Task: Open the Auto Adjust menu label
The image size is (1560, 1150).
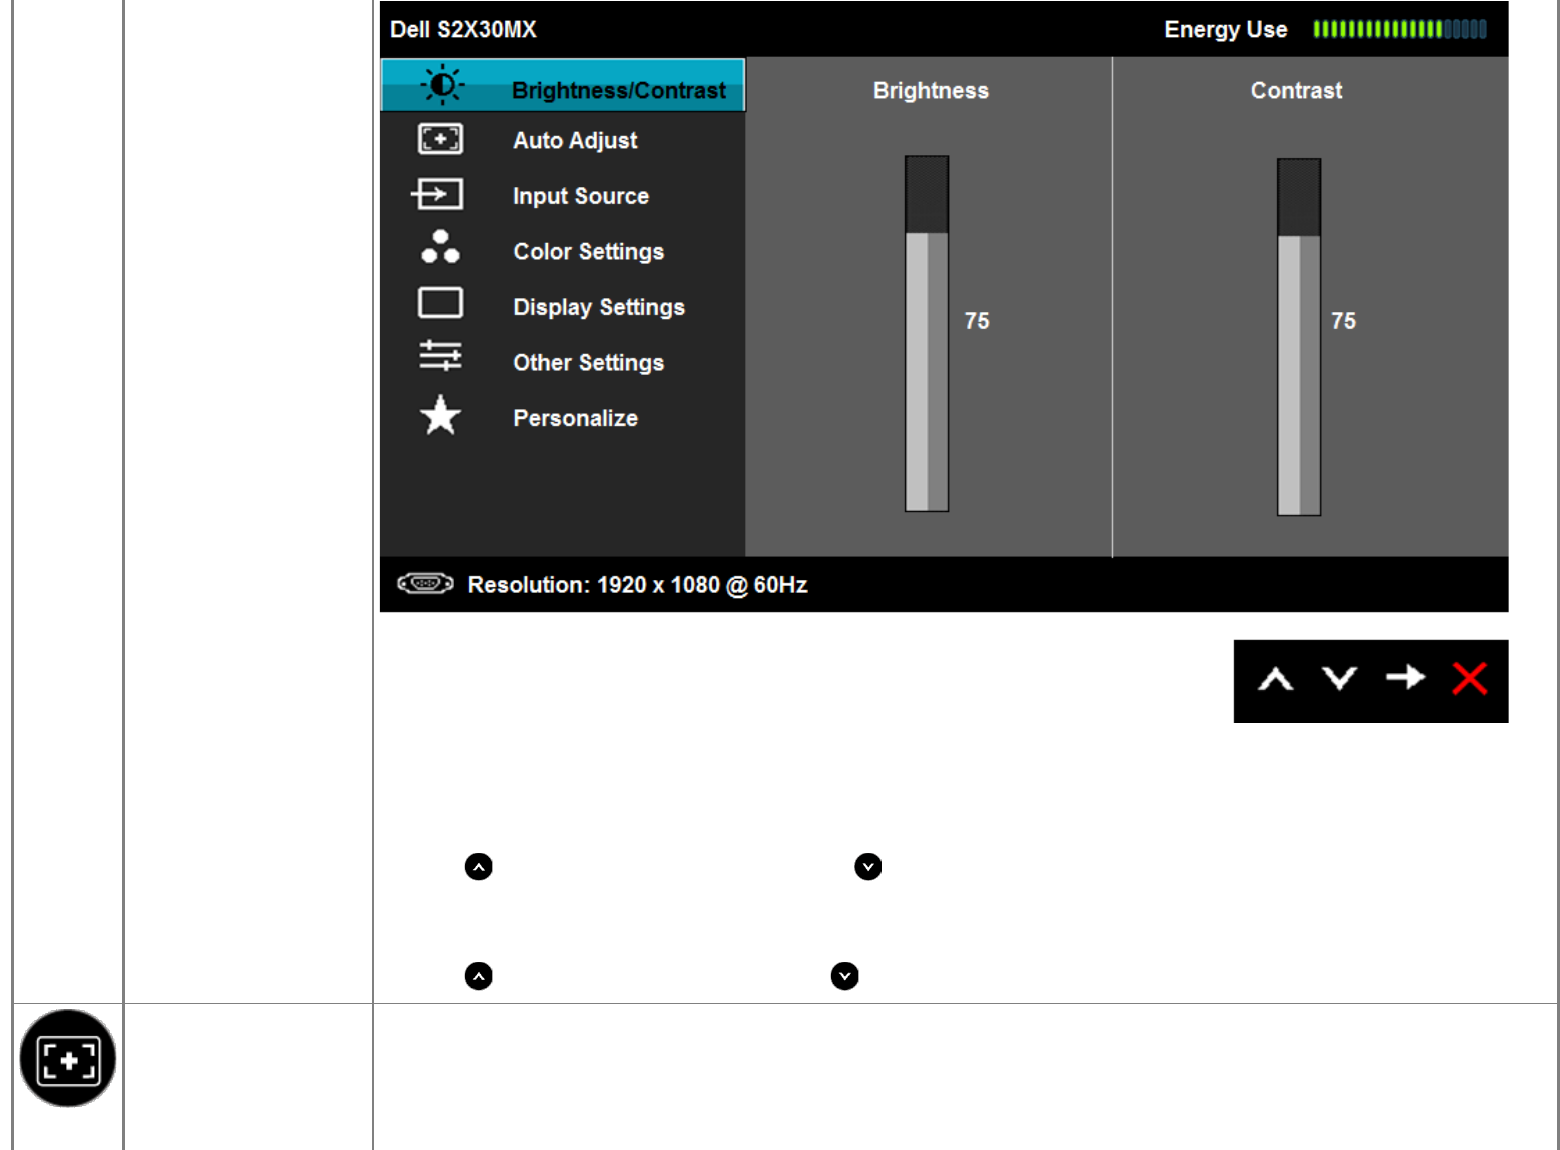Action: pyautogui.click(x=575, y=141)
